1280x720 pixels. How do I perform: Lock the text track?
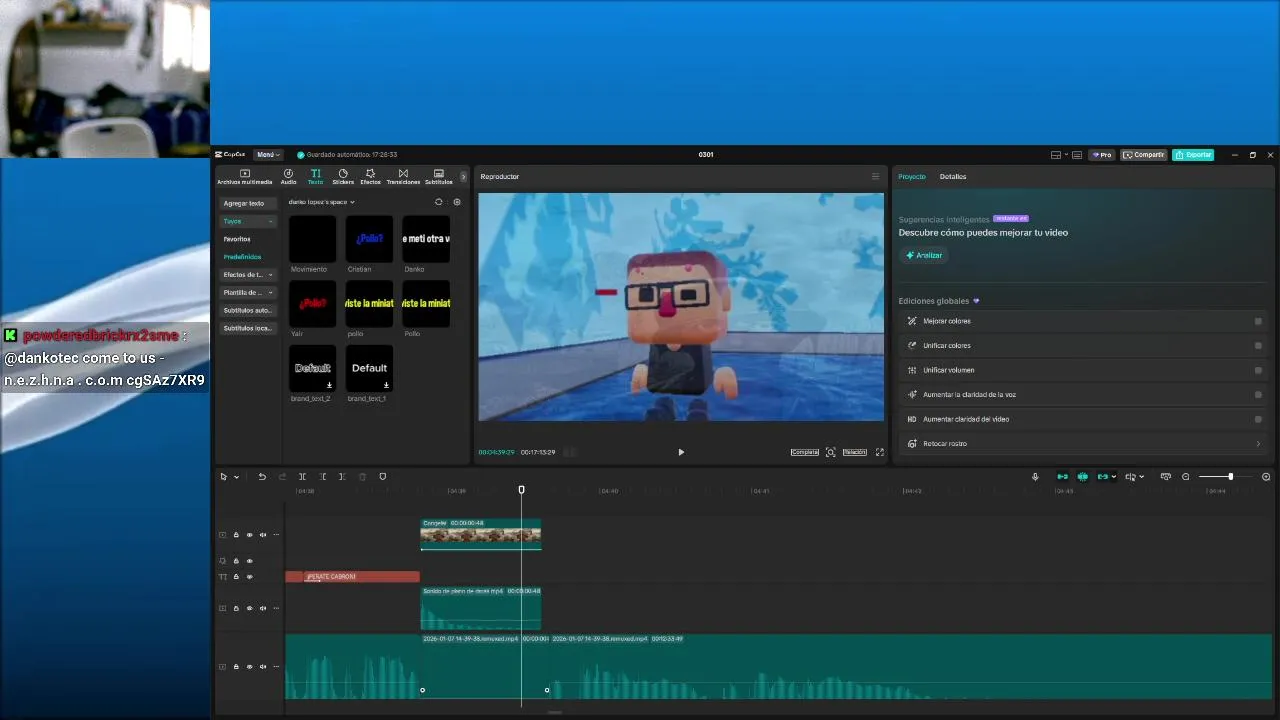[236, 577]
